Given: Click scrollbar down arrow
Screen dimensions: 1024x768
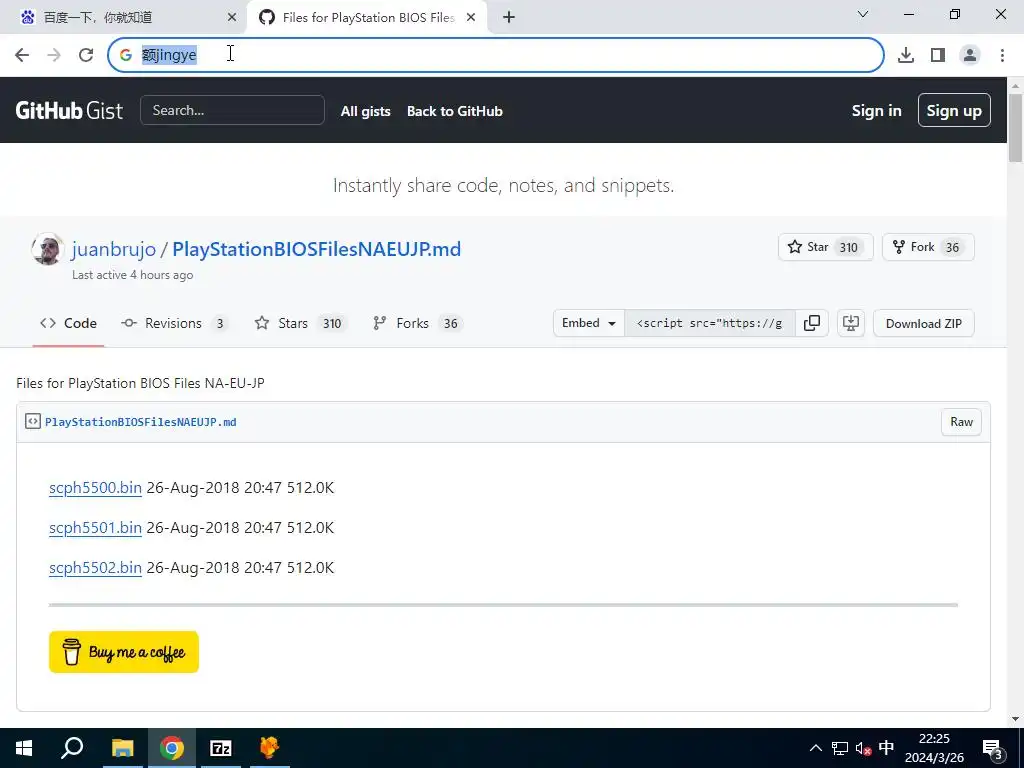Looking at the screenshot, I should (1015, 719).
